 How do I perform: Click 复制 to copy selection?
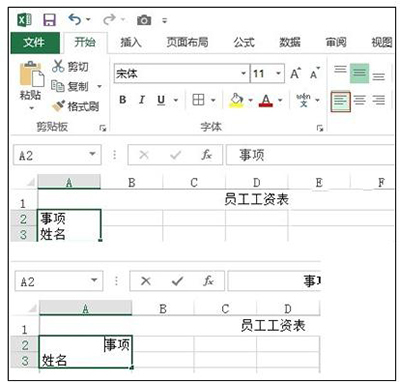coord(70,87)
